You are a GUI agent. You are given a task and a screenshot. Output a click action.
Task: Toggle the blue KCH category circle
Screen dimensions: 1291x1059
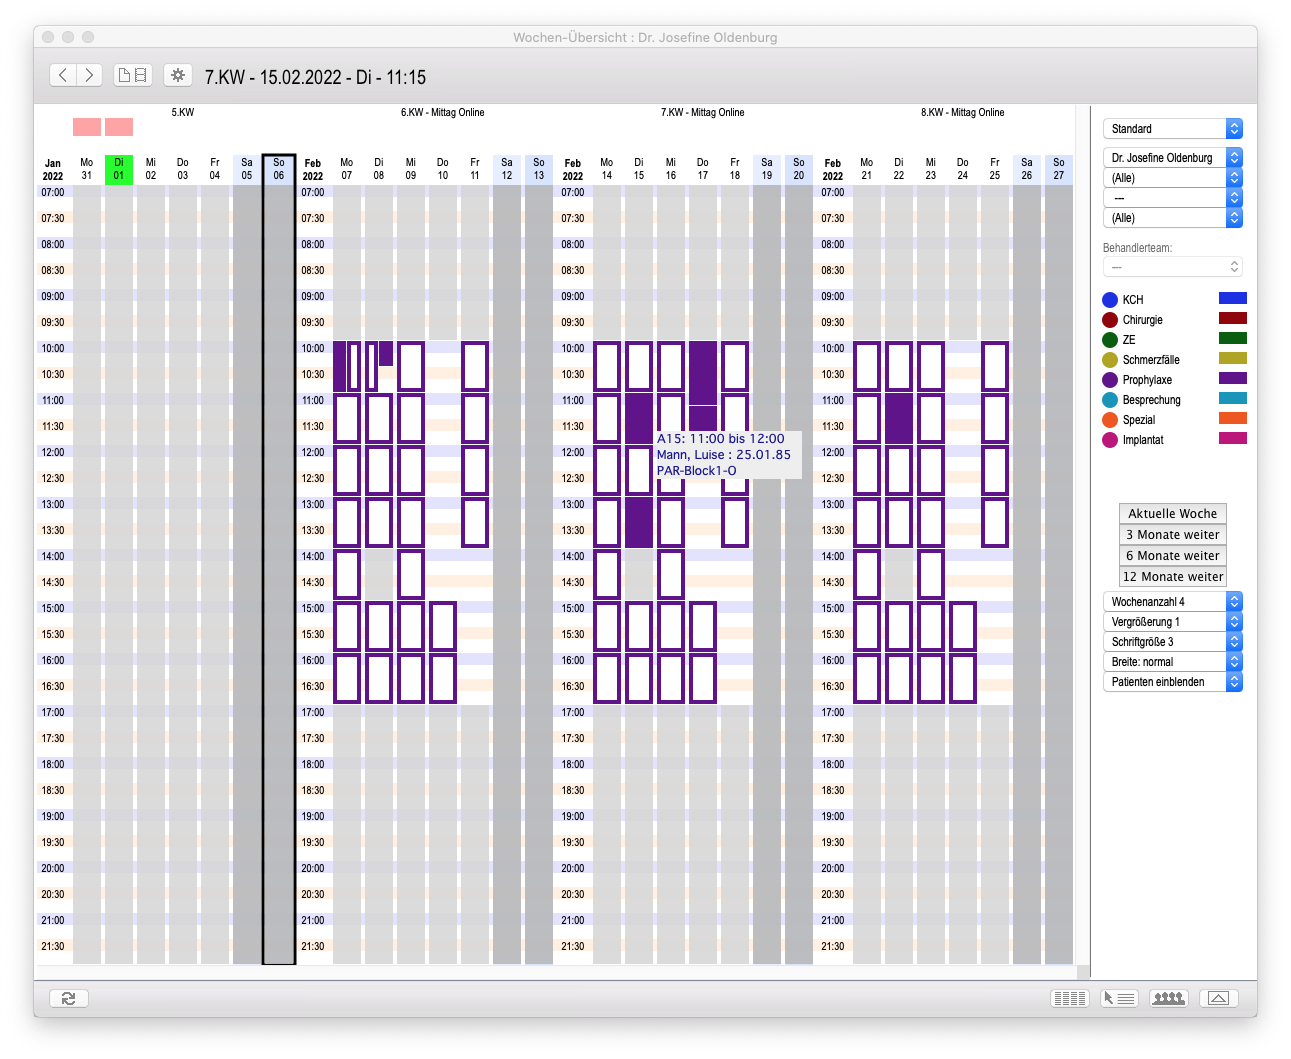pyautogui.click(x=1109, y=300)
